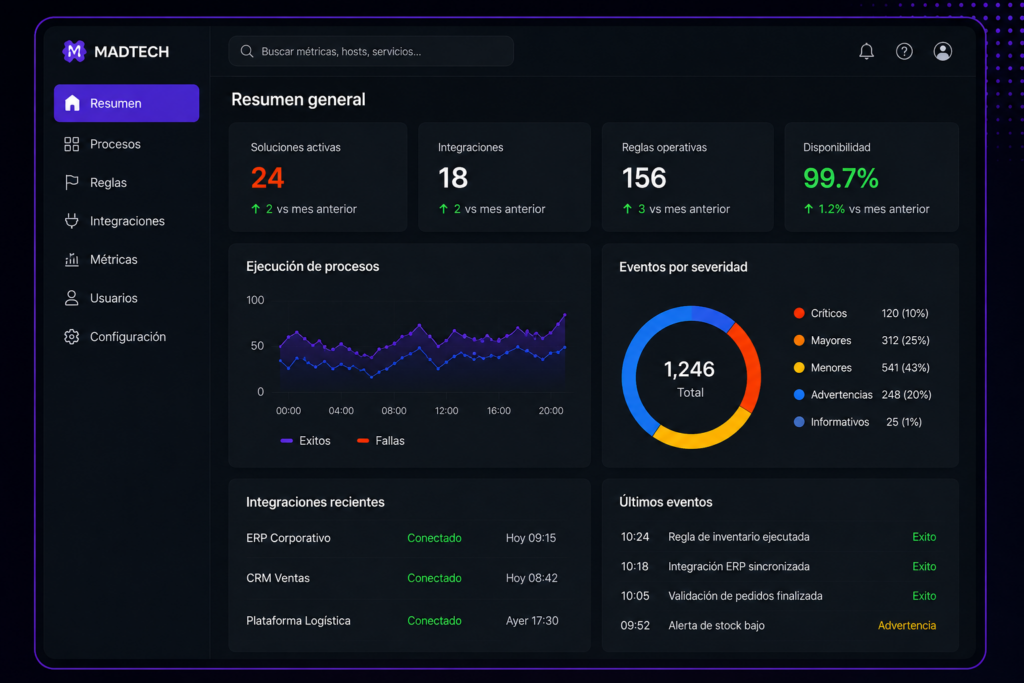Click the Advertencias blue legend dot
1024x683 pixels.
(x=799, y=394)
